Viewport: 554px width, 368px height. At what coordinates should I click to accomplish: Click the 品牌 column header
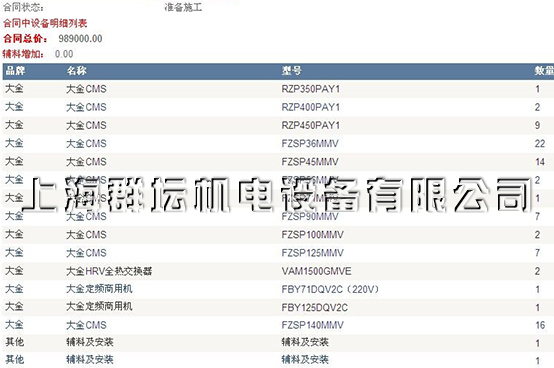coord(15,71)
